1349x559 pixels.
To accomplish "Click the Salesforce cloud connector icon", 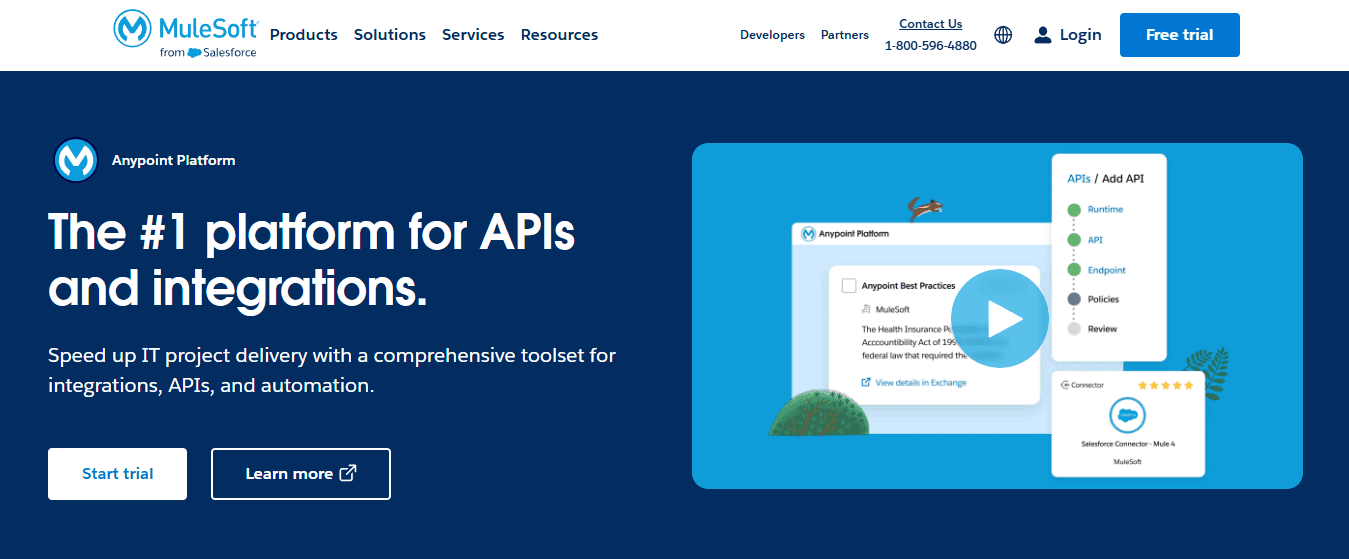I will 1127,415.
